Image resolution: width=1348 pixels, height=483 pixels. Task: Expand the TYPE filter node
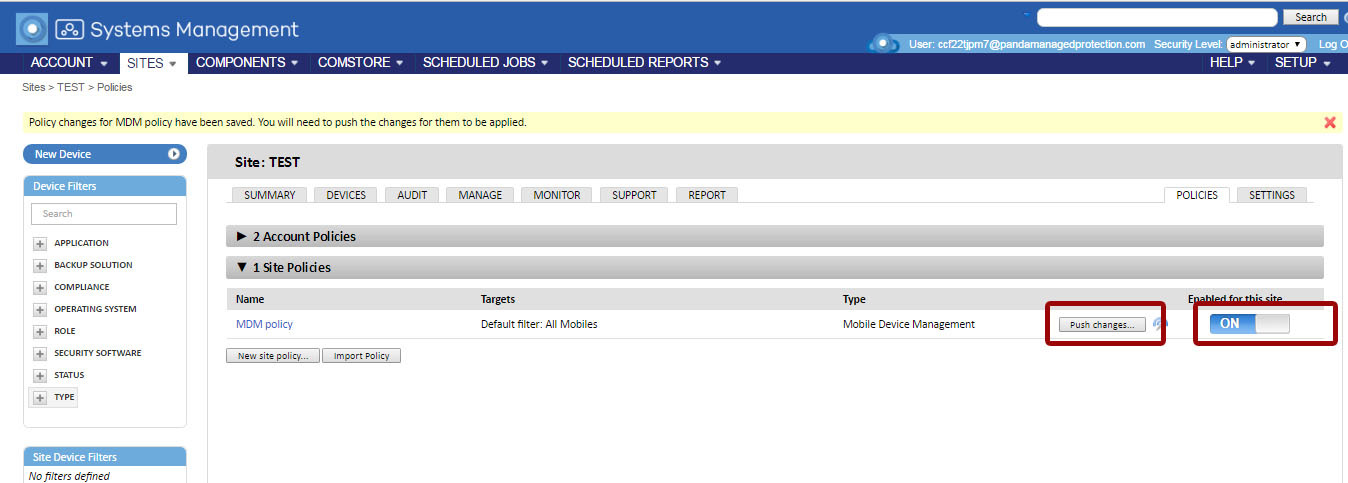[40, 398]
